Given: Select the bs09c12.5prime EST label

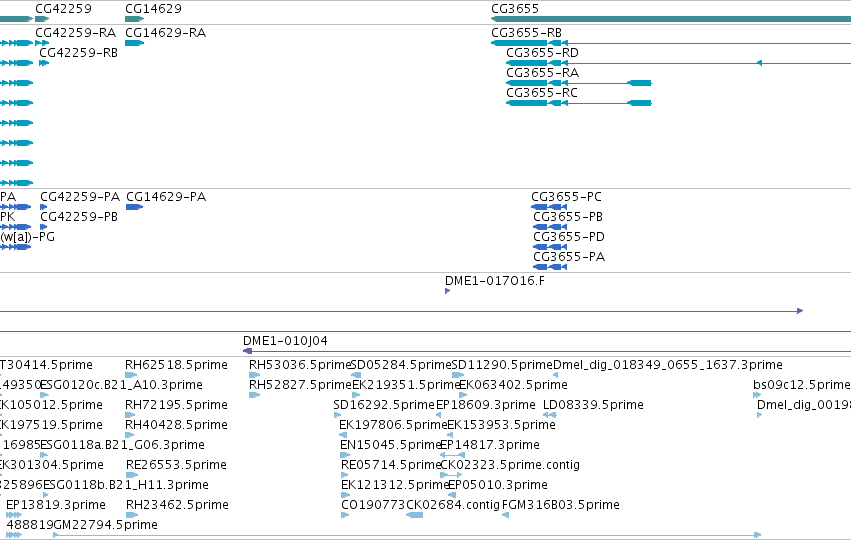Looking at the screenshot, I should click(802, 385).
